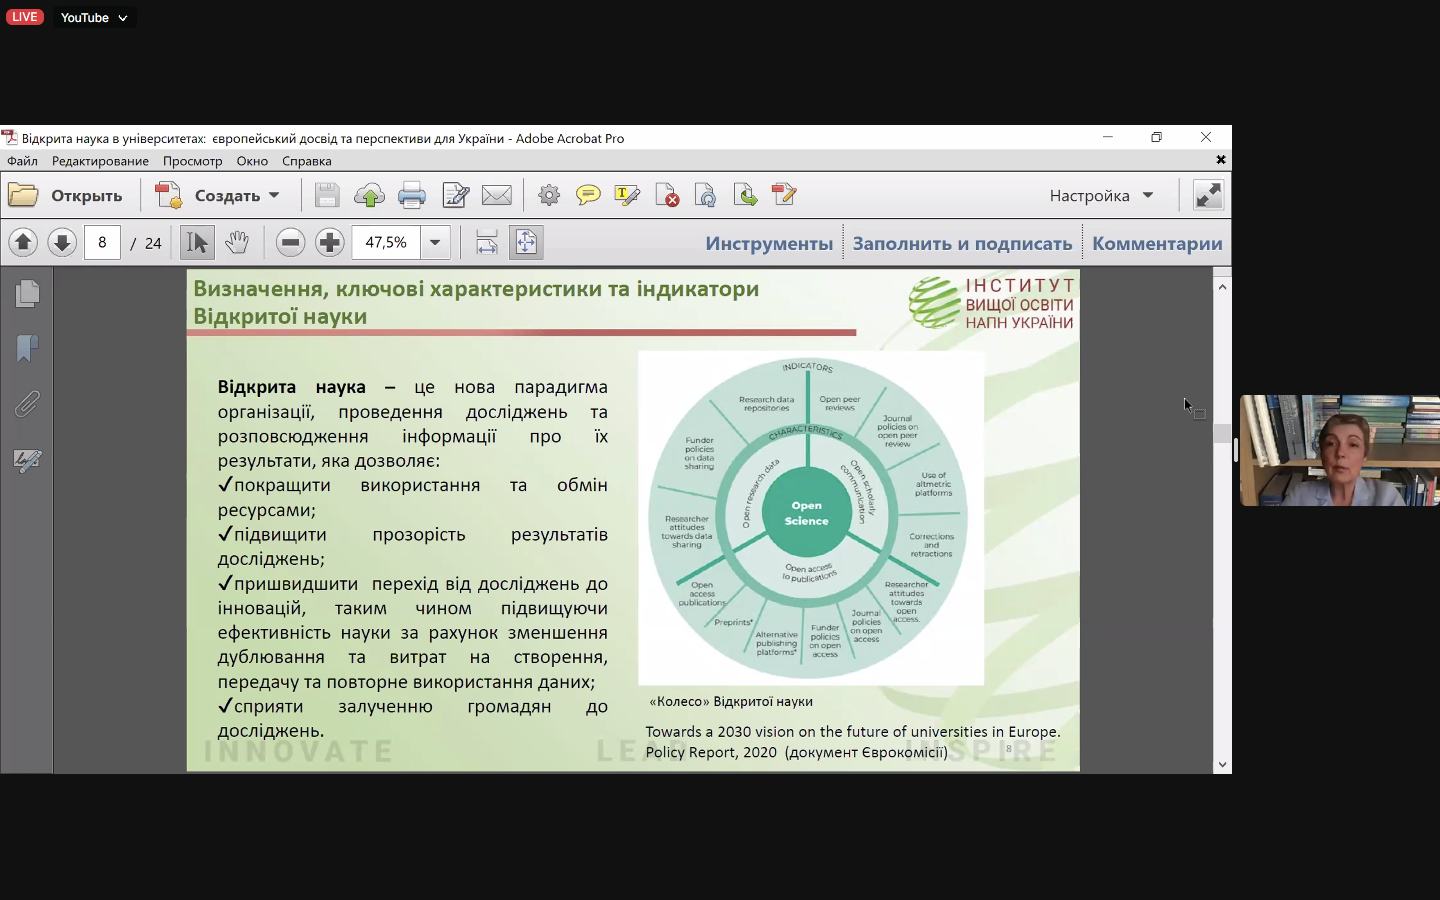Image resolution: width=1440 pixels, height=900 pixels.
Task: Expand the zoom percentage dropdown
Action: [x=435, y=243]
